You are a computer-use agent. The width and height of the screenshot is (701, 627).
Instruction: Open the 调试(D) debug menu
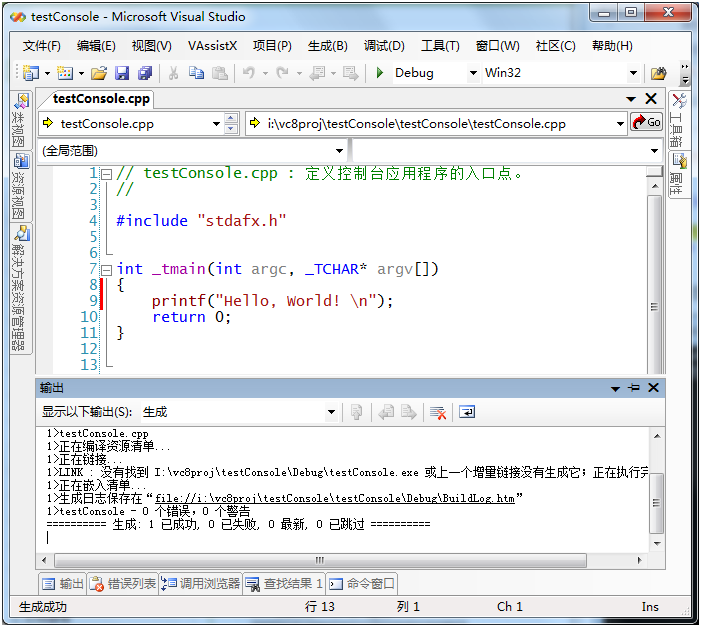click(x=384, y=46)
